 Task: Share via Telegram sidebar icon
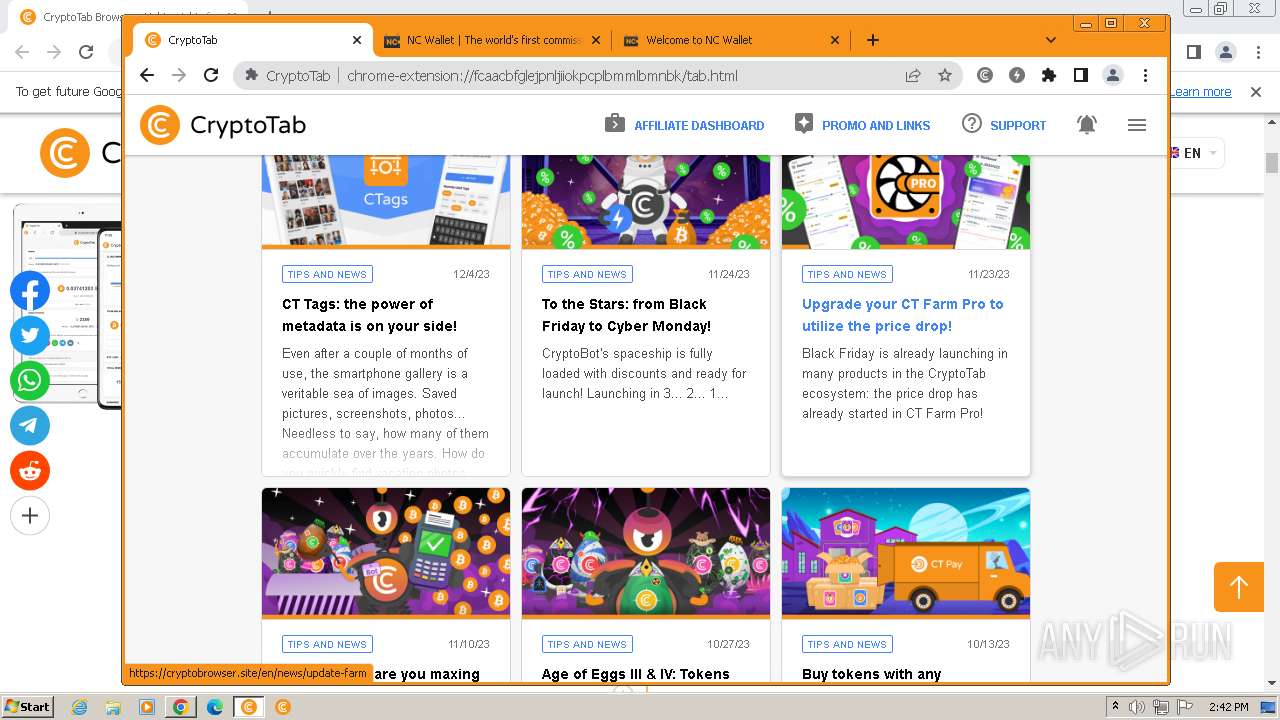coord(30,426)
